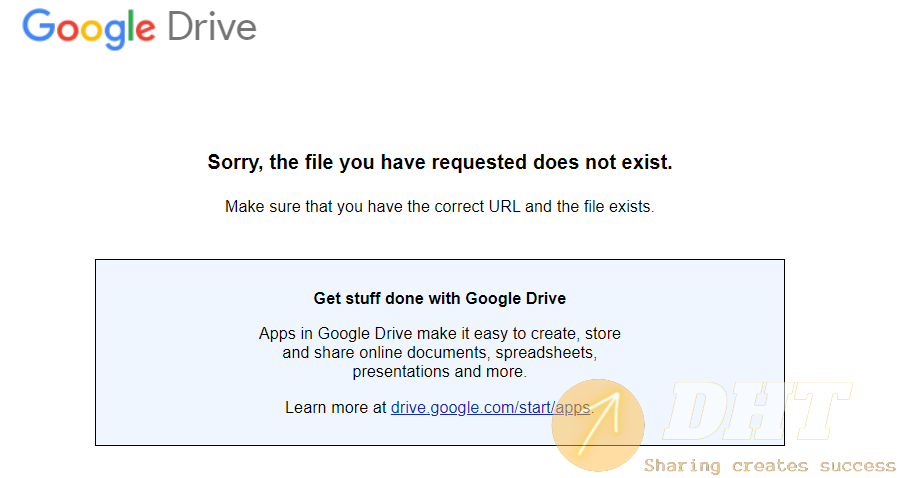The image size is (899, 478).
Task: Click 'Get stuff done with Google Drive' heading
Action: pos(440,298)
